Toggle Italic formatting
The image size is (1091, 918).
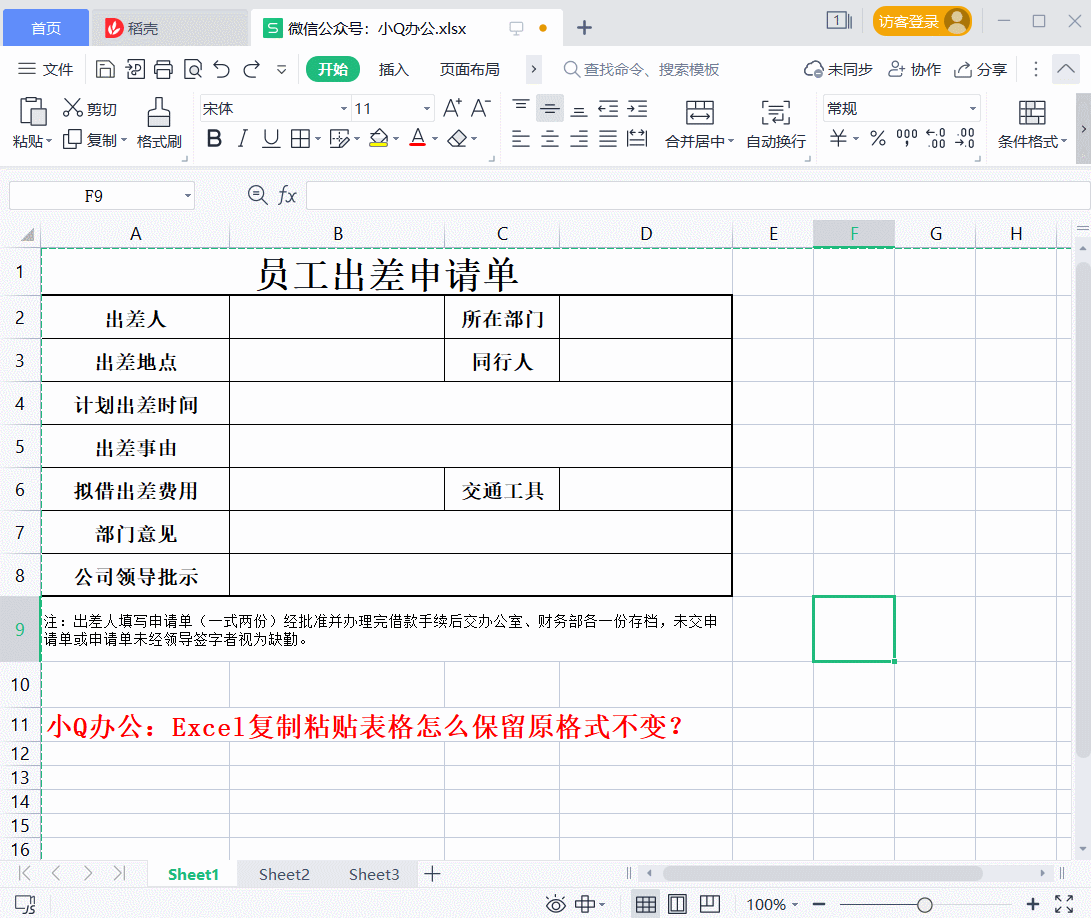[242, 140]
